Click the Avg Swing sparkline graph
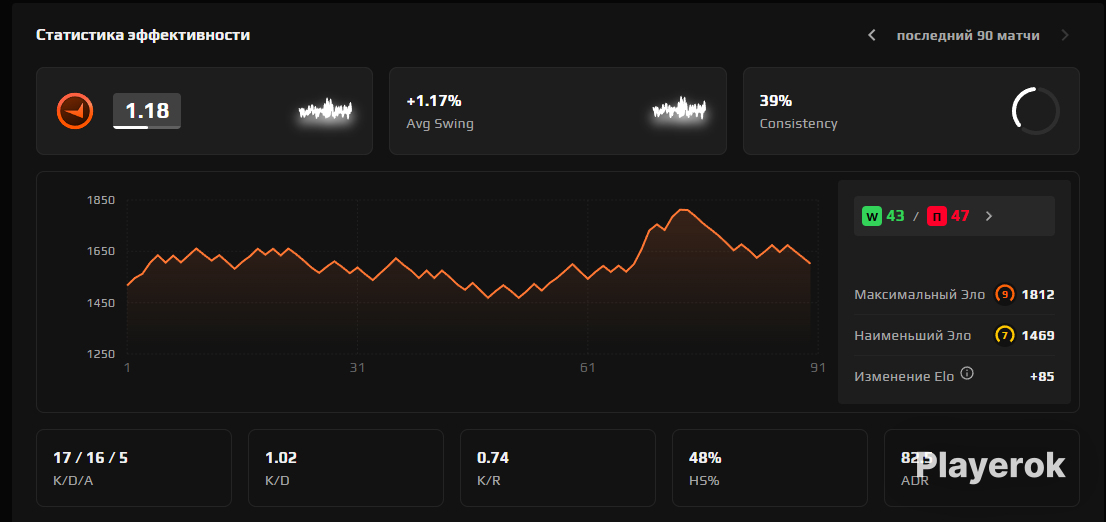1106x522 pixels. point(679,109)
